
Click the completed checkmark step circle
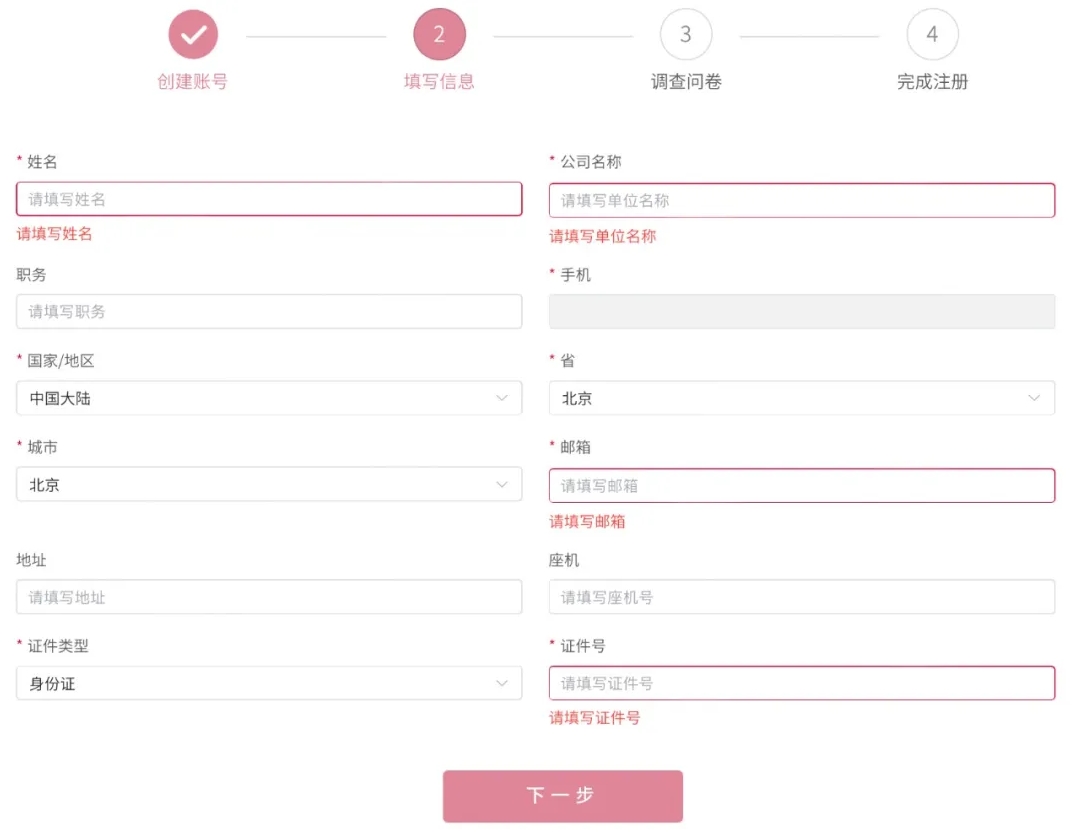(x=193, y=35)
